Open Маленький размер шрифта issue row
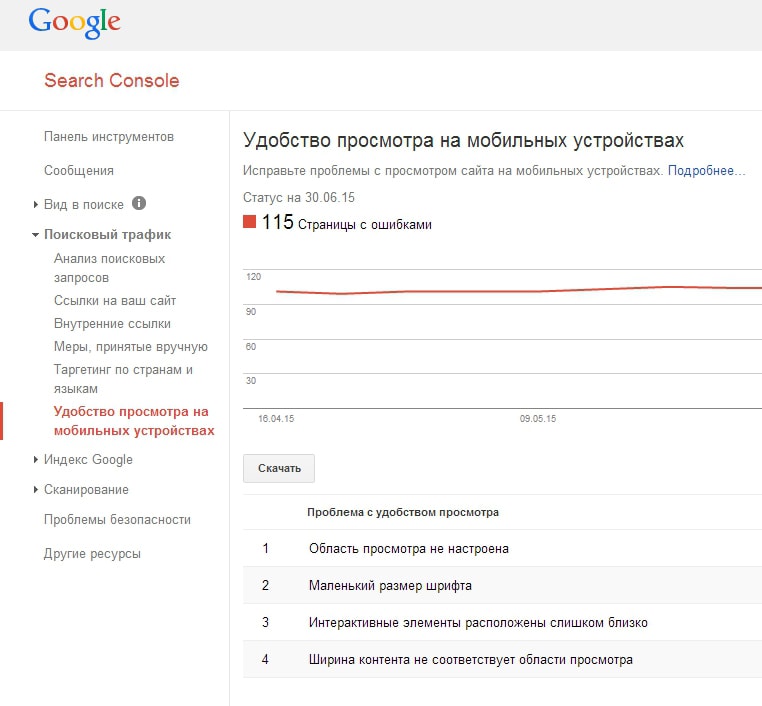Image resolution: width=762 pixels, height=706 pixels. click(x=502, y=585)
